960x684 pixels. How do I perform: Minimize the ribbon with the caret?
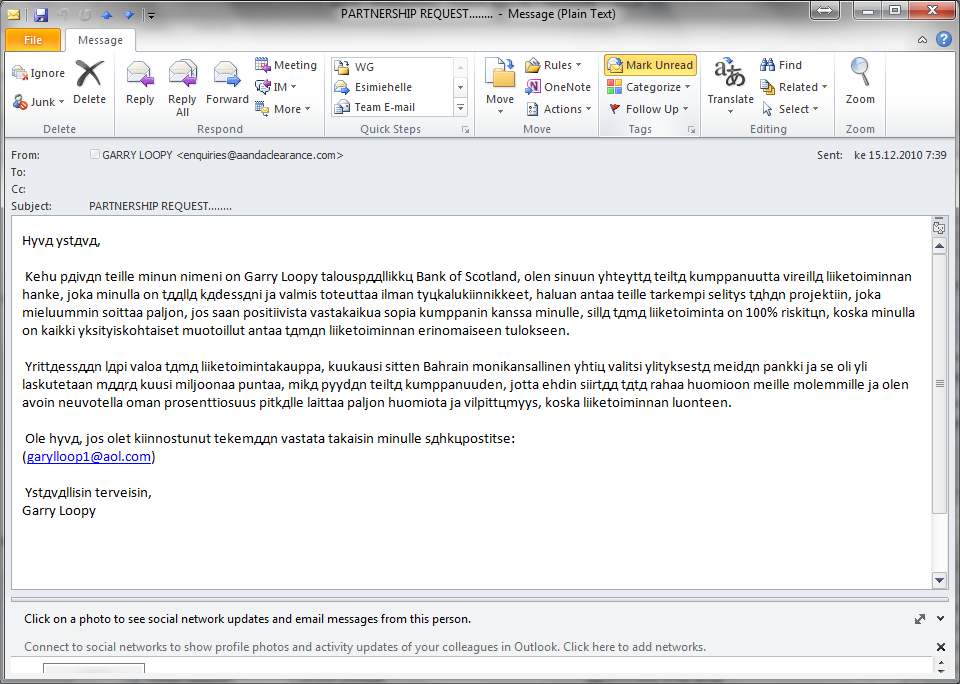tap(922, 40)
